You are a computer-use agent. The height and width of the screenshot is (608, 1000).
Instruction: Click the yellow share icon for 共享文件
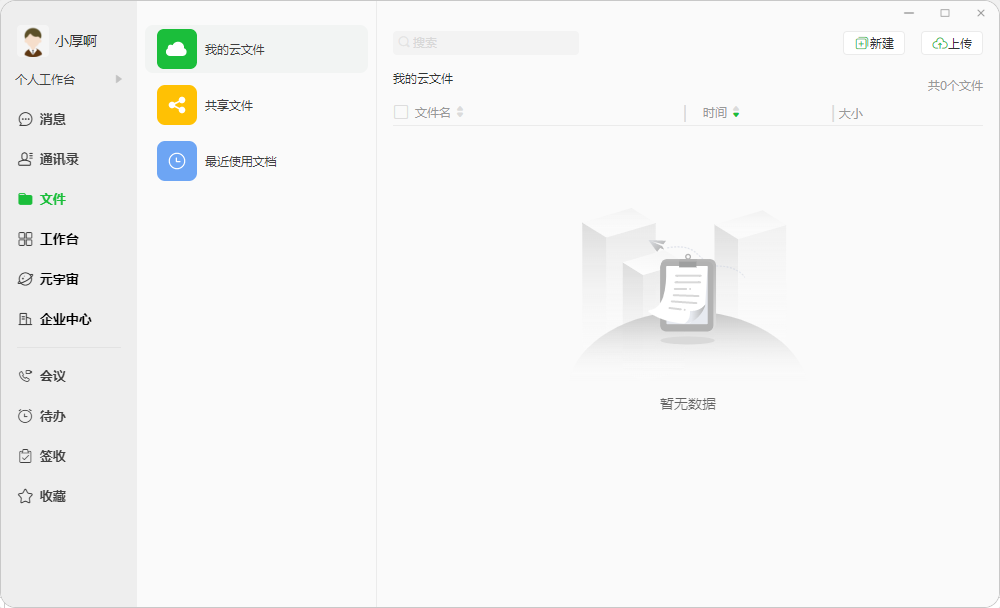click(177, 105)
